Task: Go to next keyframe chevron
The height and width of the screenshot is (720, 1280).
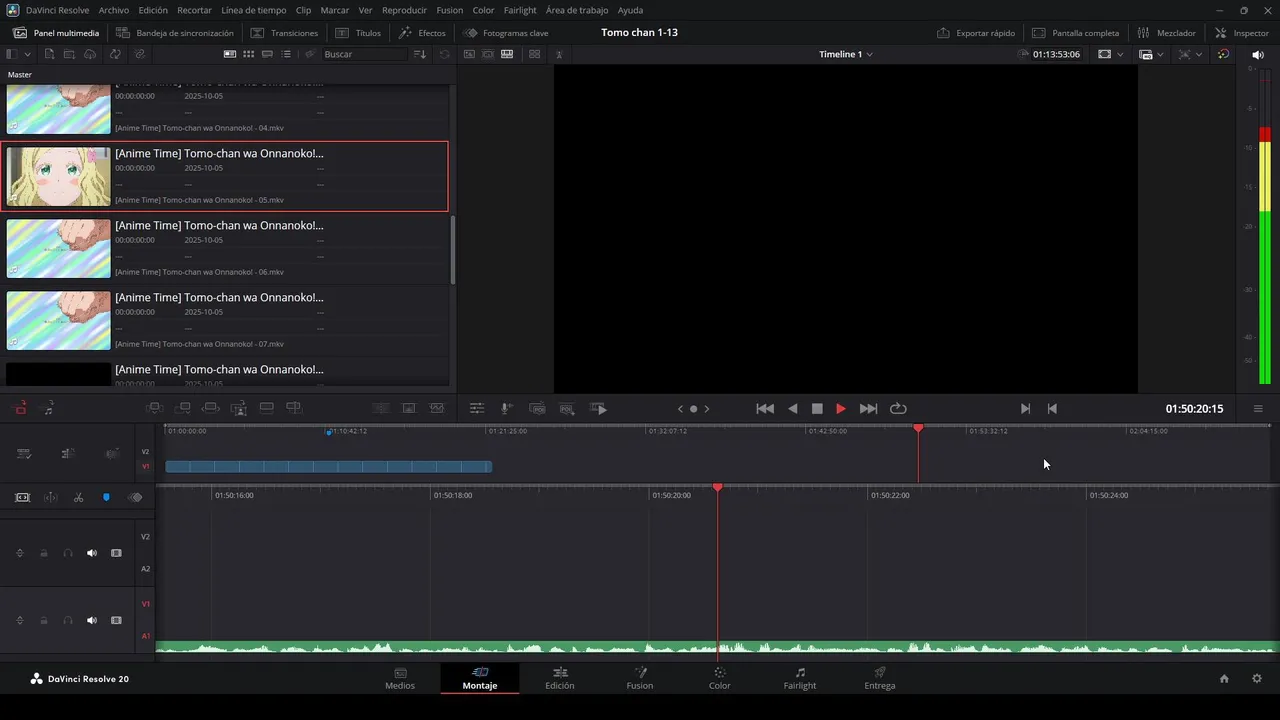Action: pyautogui.click(x=707, y=408)
